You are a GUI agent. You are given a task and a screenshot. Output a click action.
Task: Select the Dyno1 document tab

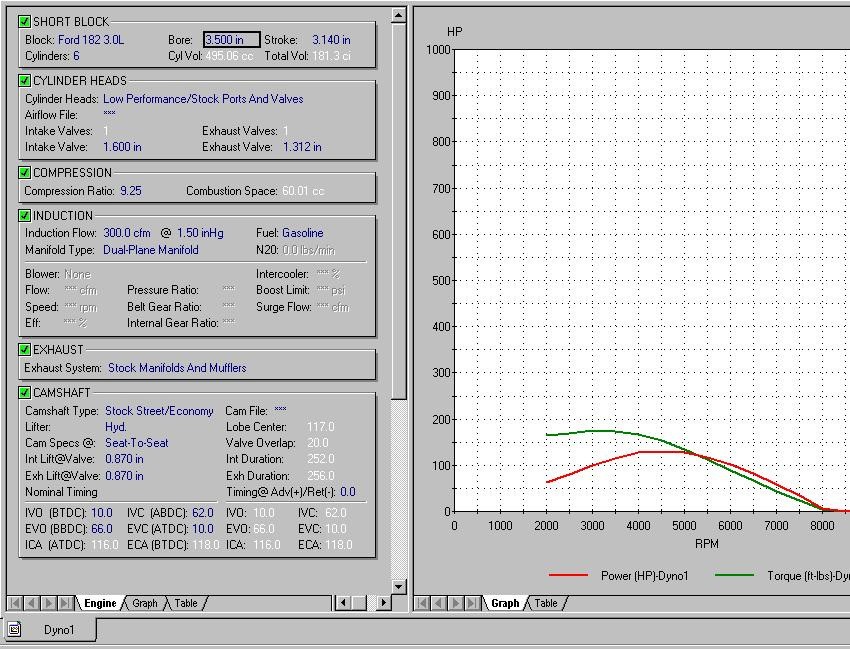(51, 629)
